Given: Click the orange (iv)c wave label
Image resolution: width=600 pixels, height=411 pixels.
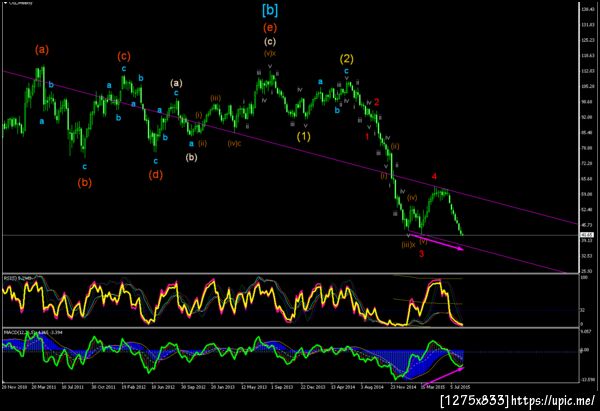Looking at the screenshot, I should coord(234,144).
